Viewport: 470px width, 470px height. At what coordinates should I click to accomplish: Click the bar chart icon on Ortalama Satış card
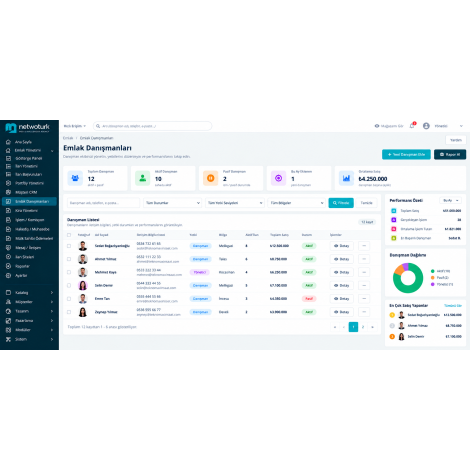[x=346, y=178]
